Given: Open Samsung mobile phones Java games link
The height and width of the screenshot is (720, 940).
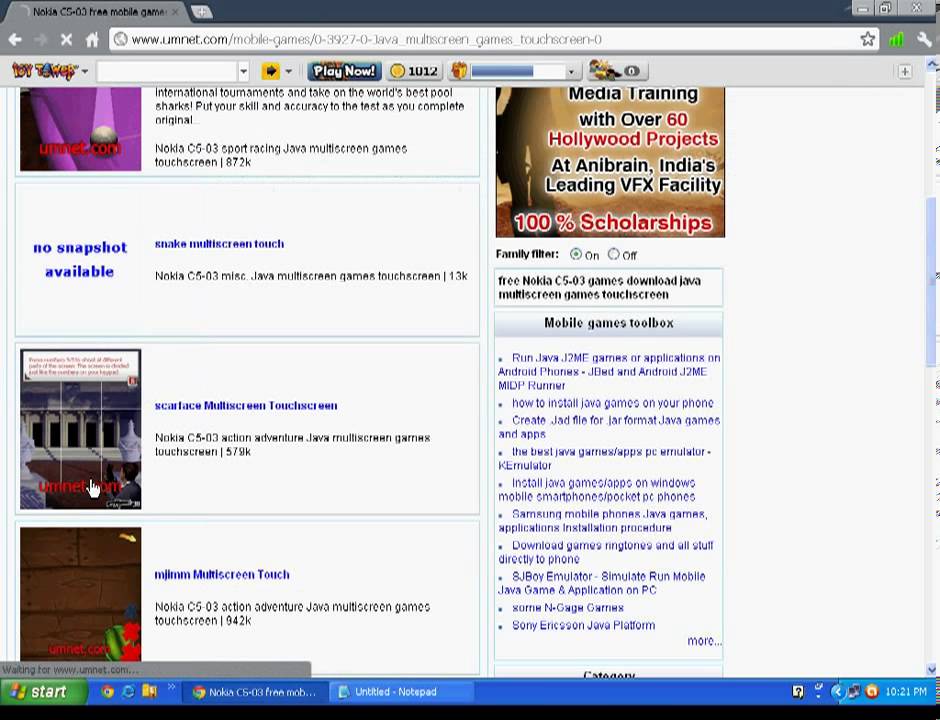Looking at the screenshot, I should coord(602,521).
